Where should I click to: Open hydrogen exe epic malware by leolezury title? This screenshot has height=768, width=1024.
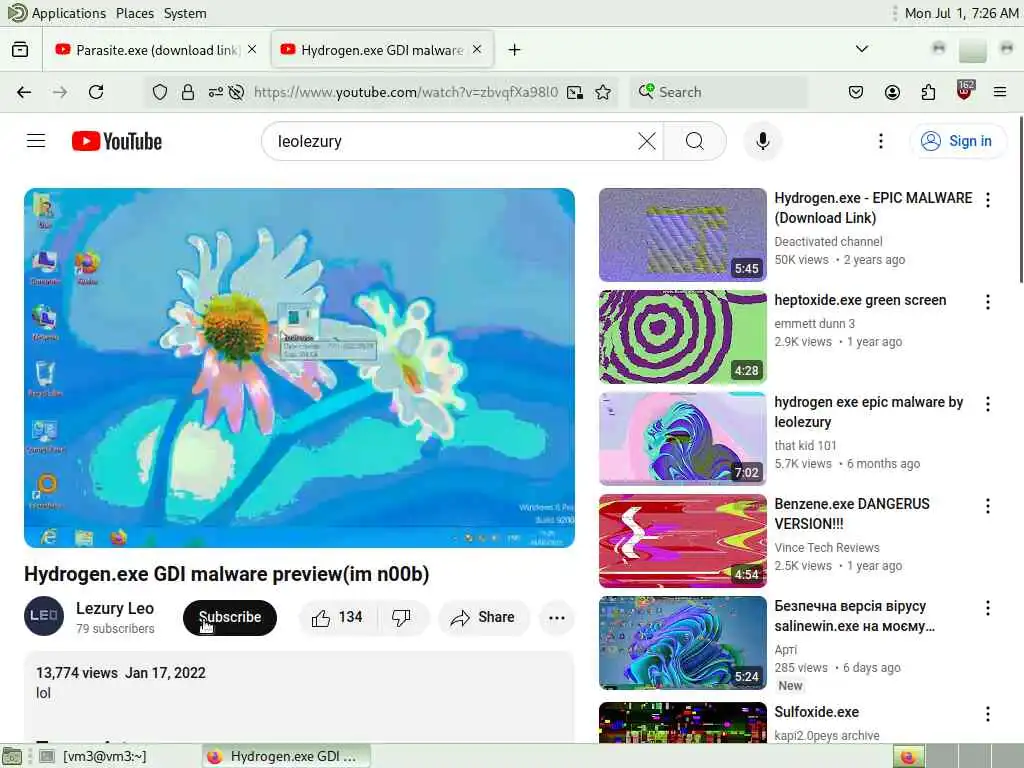[x=869, y=411]
